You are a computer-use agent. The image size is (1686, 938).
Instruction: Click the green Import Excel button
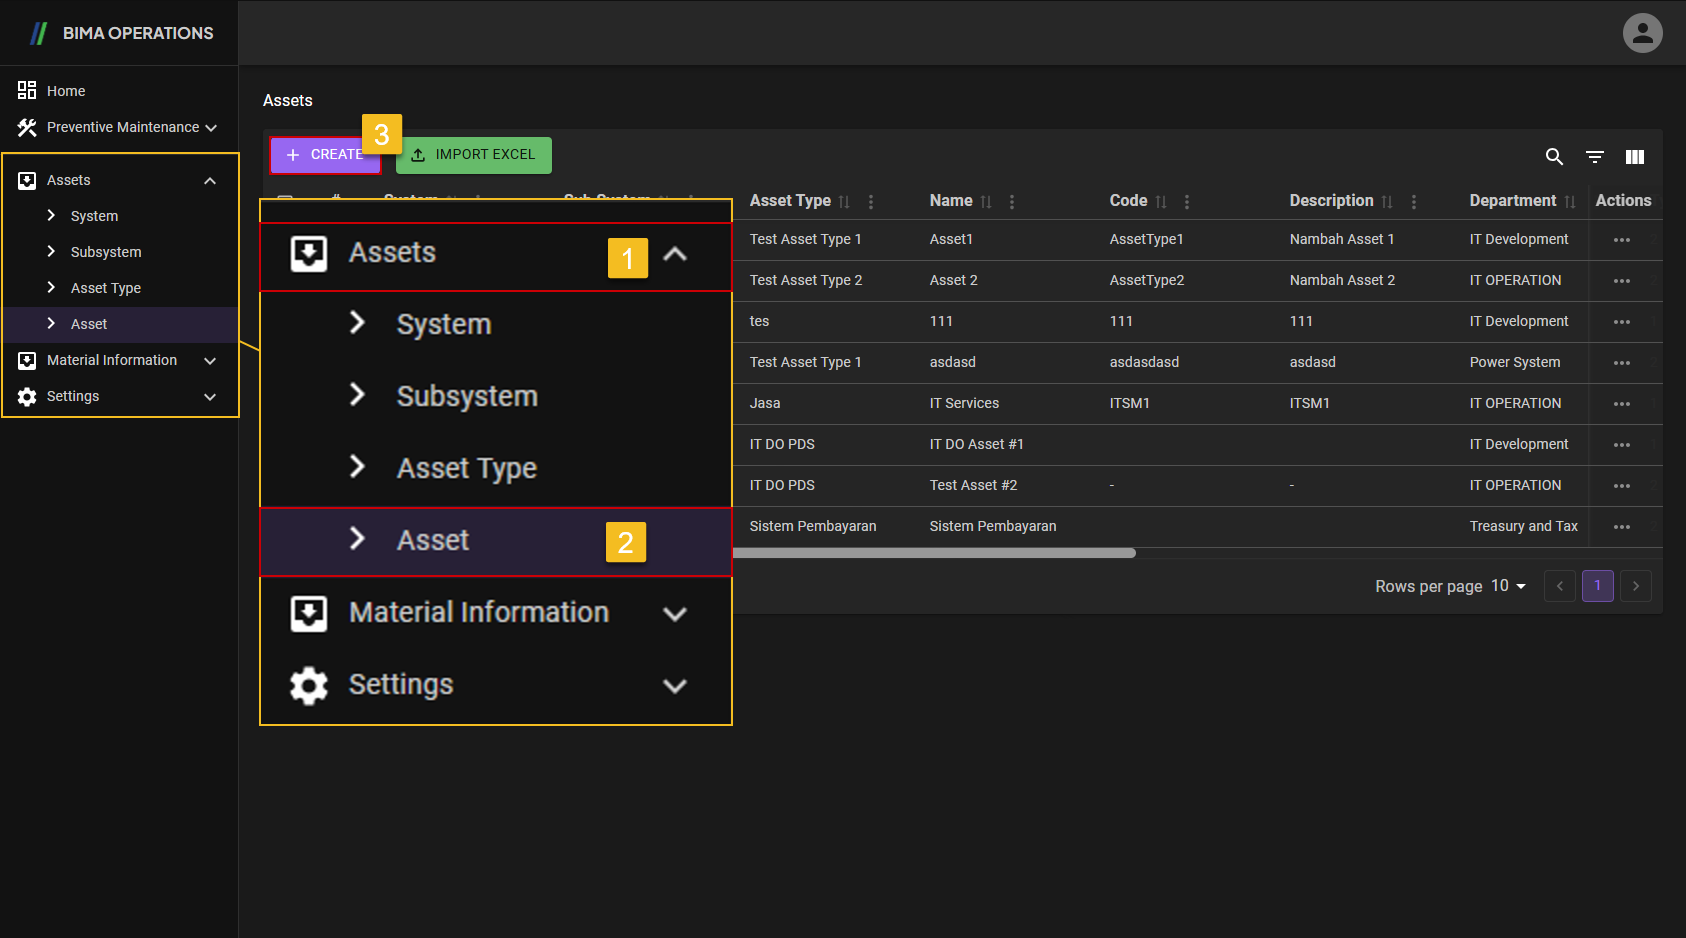pyautogui.click(x=474, y=155)
